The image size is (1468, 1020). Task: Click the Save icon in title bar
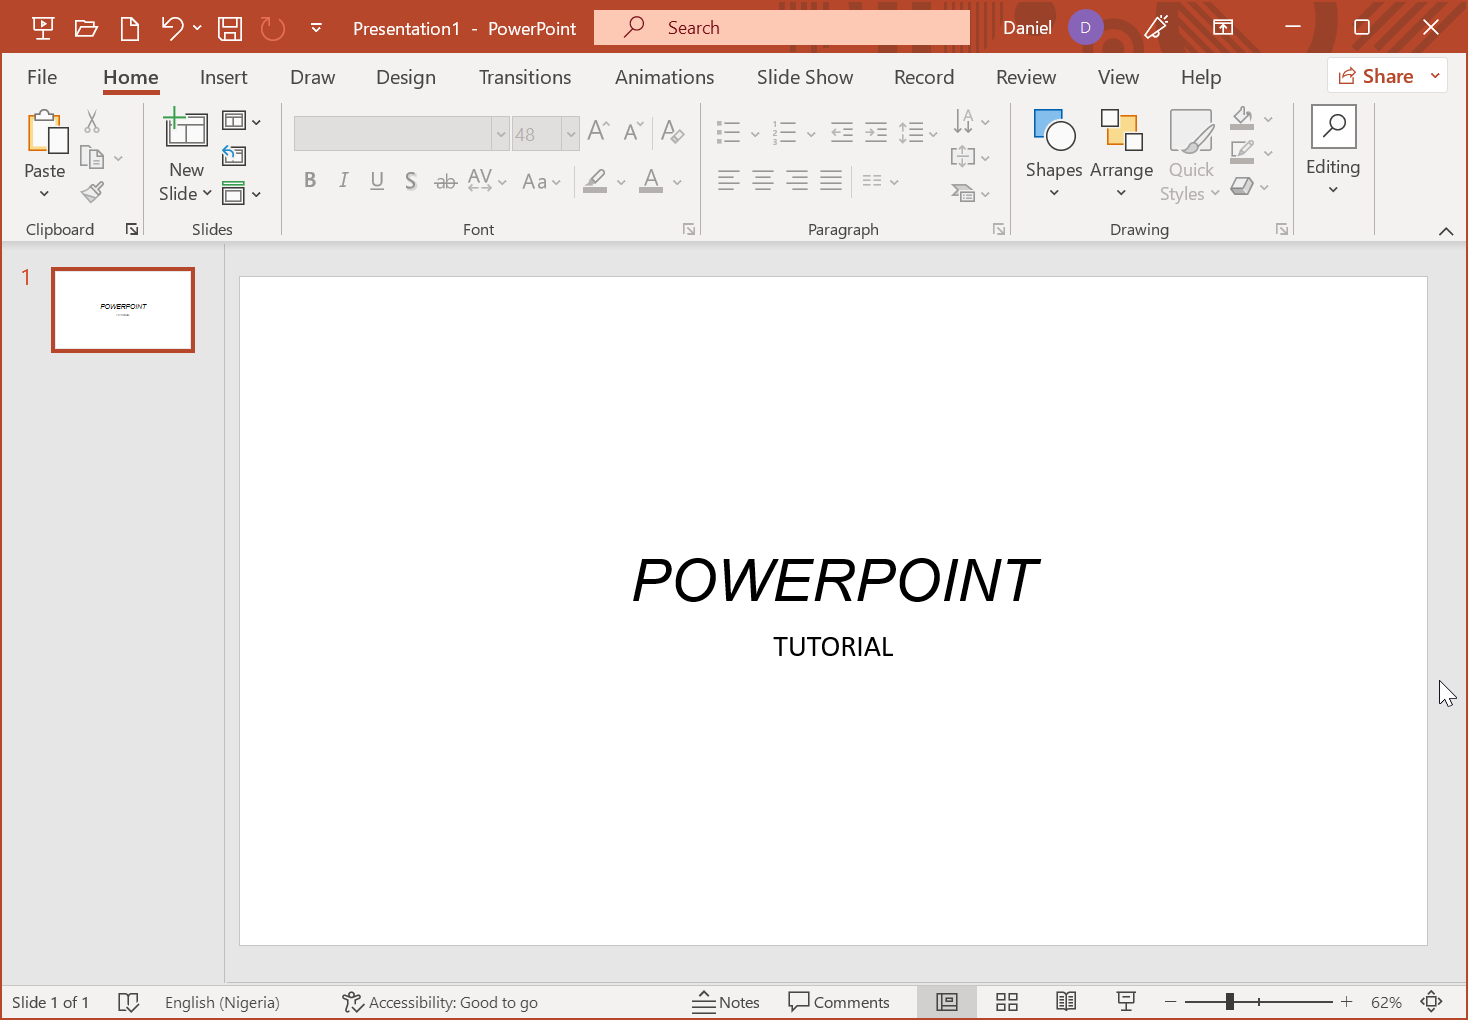(230, 28)
